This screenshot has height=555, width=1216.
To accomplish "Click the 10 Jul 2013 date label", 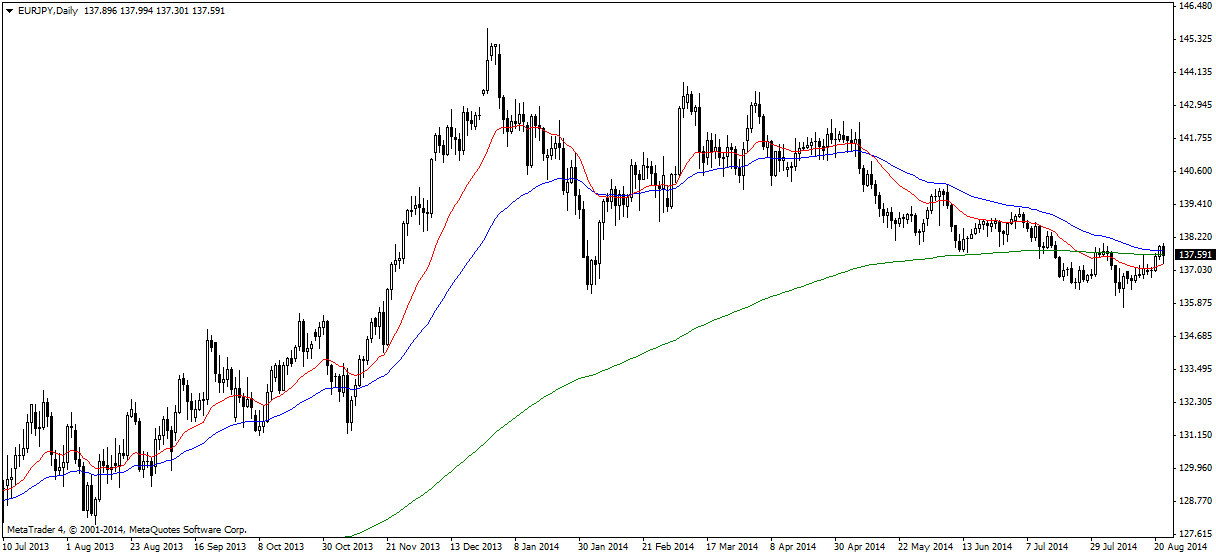I will [x=27, y=547].
